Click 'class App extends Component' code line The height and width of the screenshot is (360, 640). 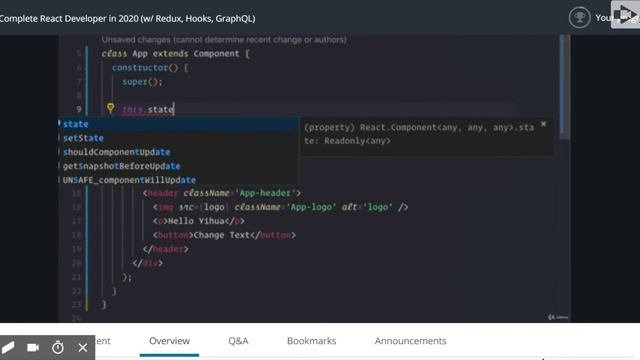tap(176, 53)
